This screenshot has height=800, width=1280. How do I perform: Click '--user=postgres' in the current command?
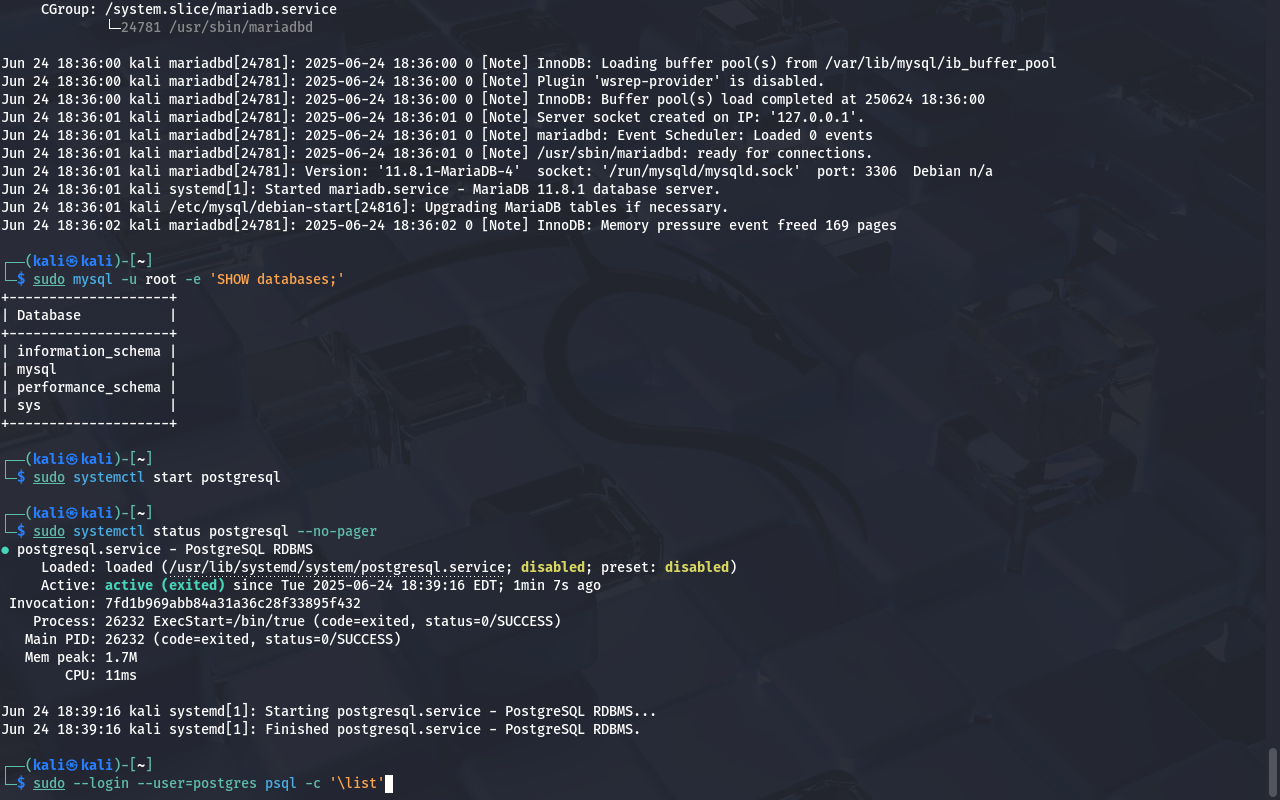click(197, 783)
